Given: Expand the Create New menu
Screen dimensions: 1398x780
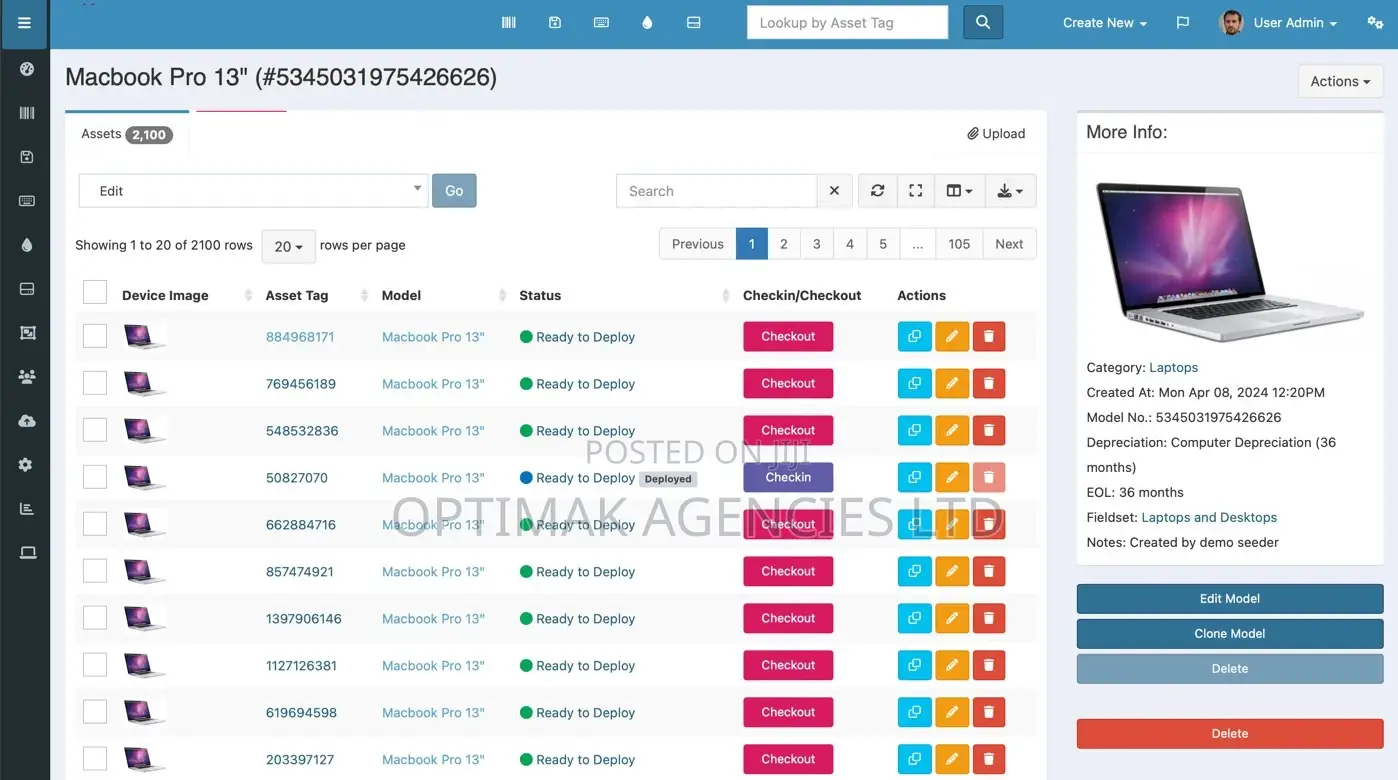Looking at the screenshot, I should pyautogui.click(x=1104, y=22).
